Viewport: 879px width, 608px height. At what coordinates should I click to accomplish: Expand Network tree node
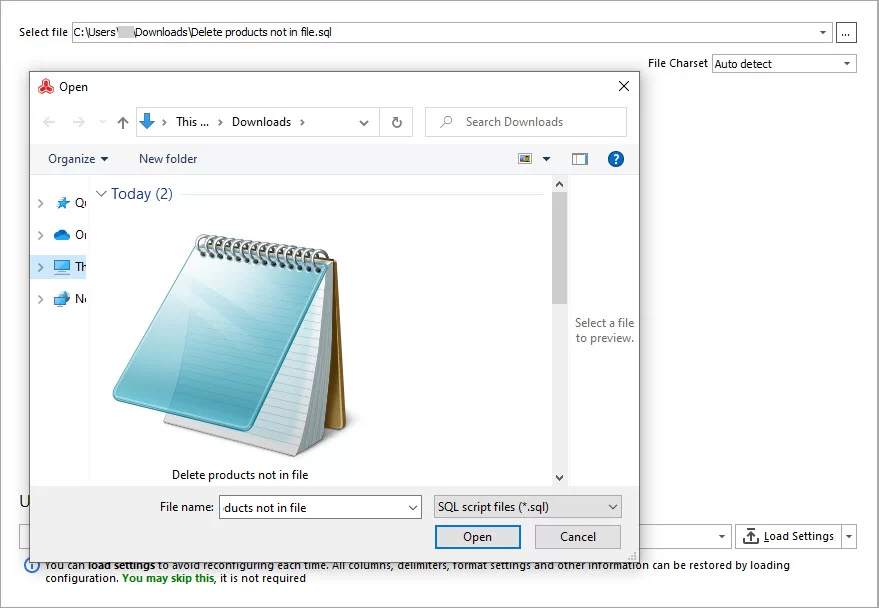click(x=40, y=299)
